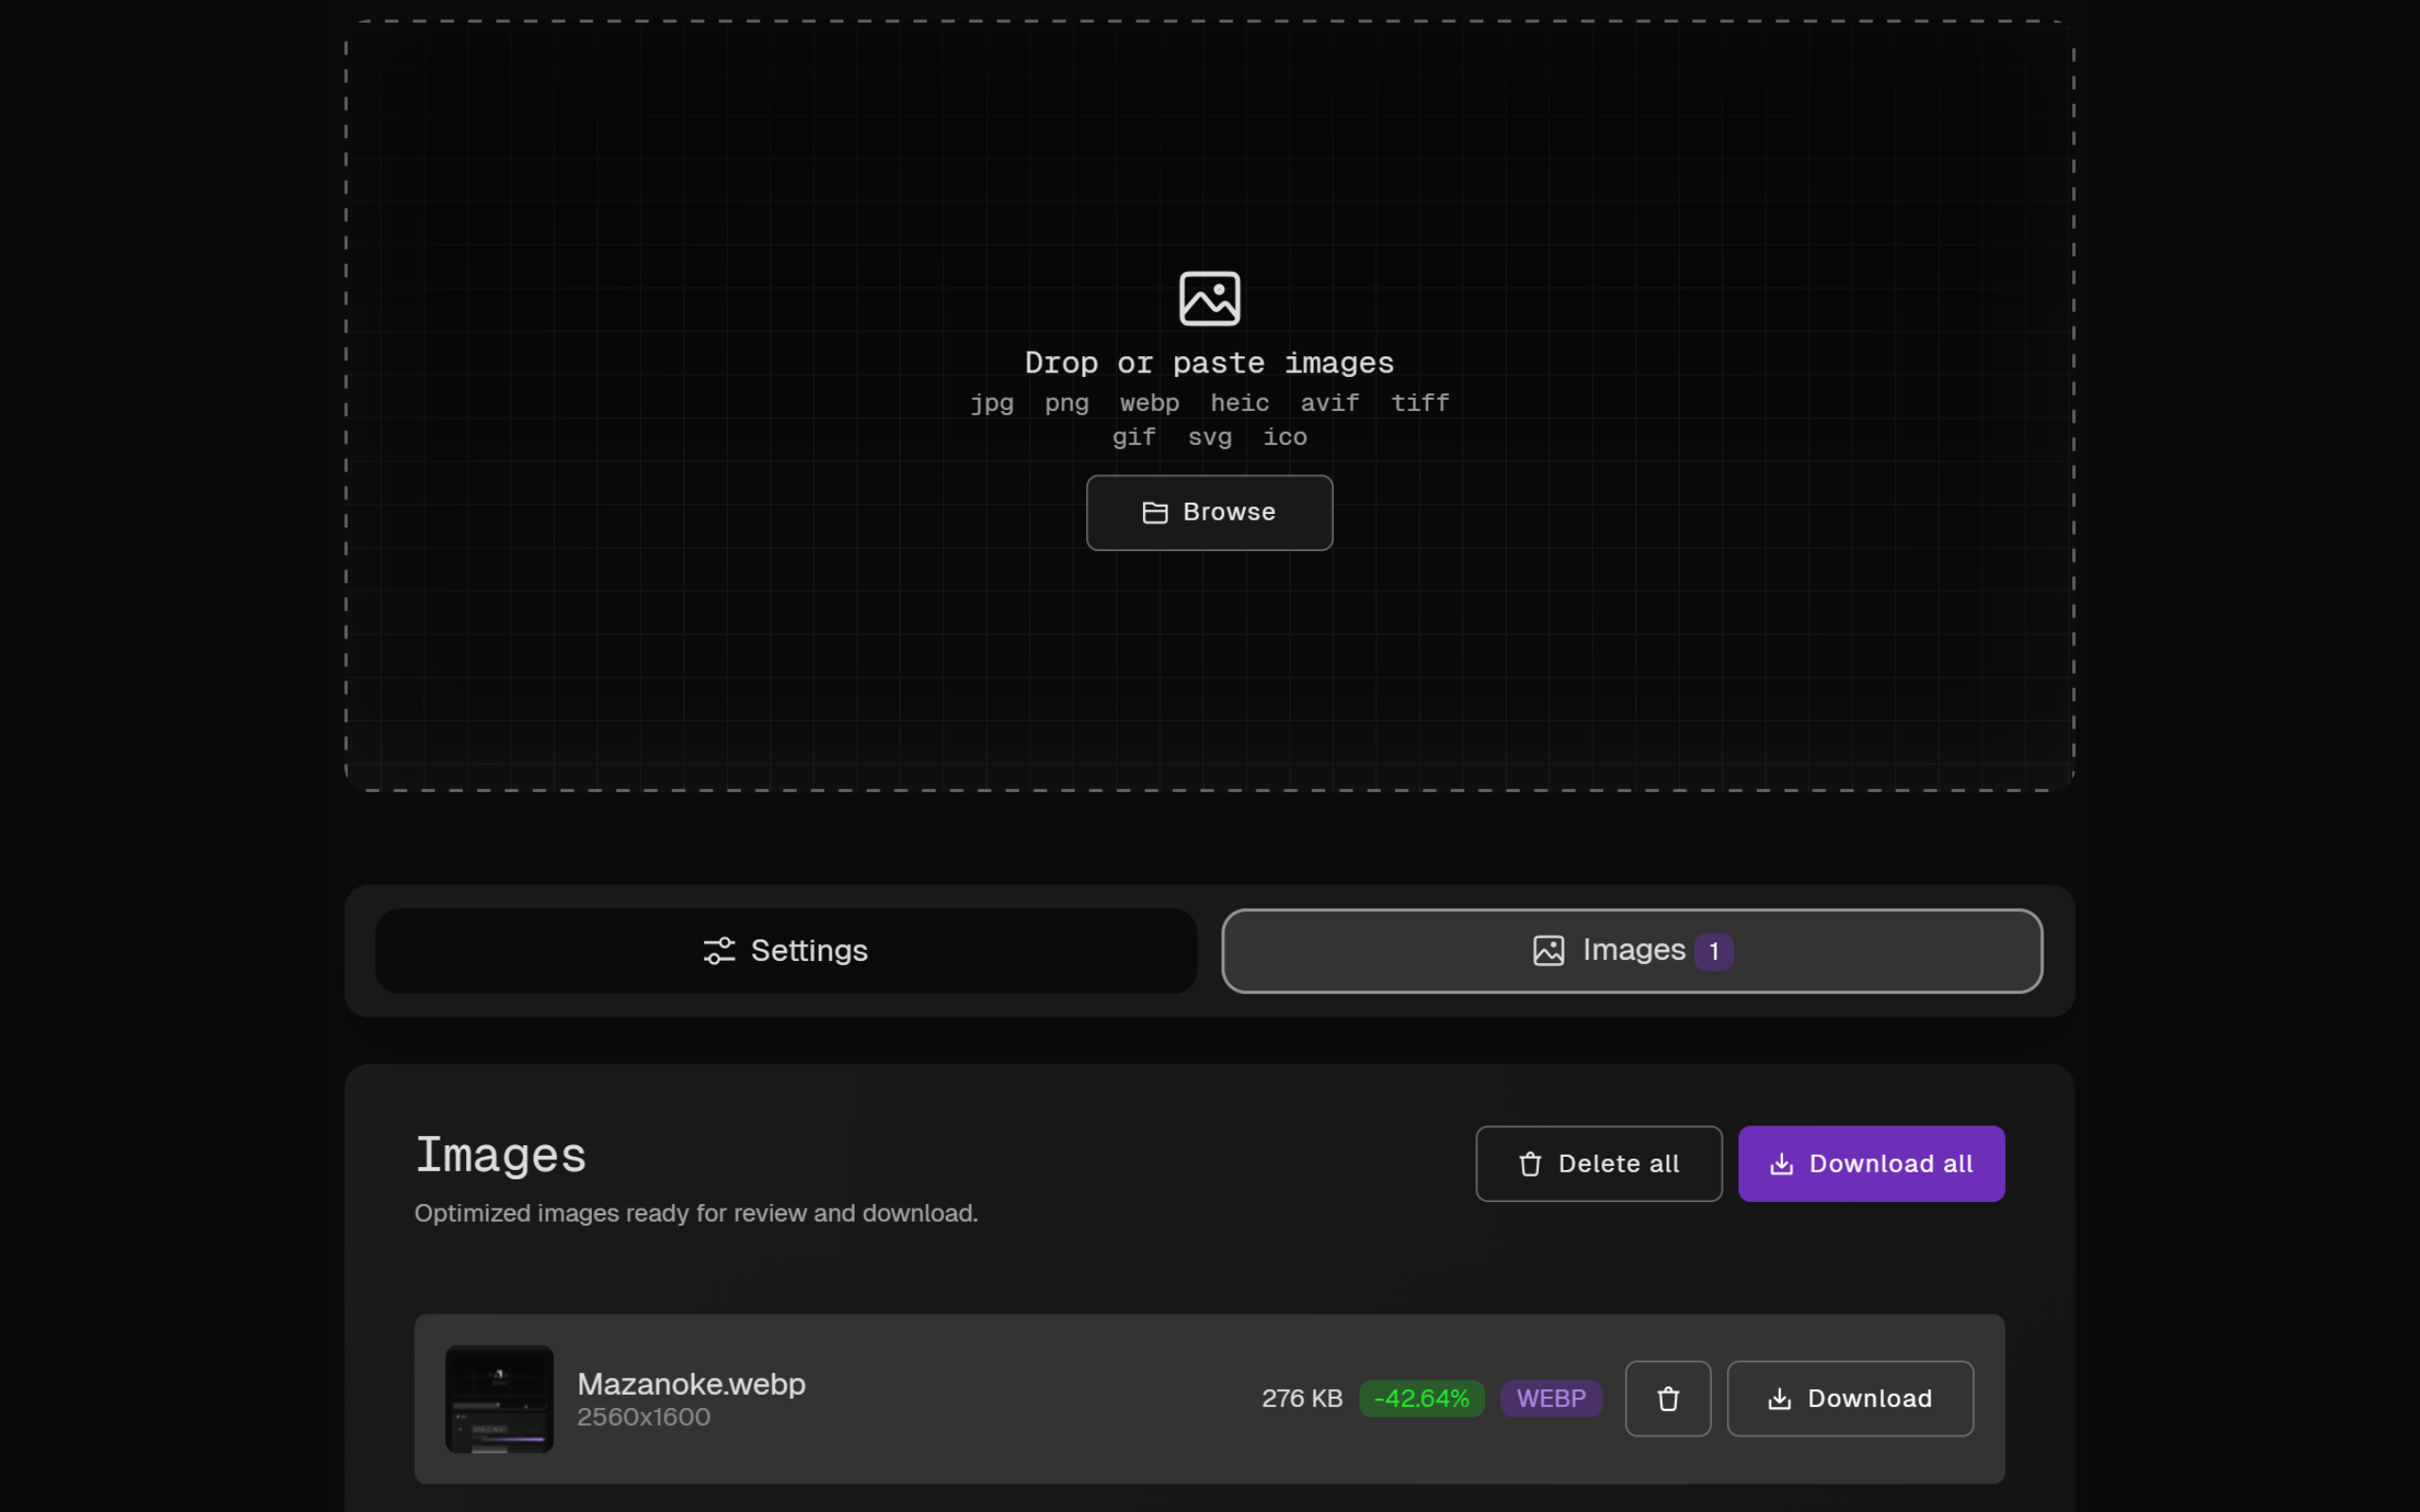The width and height of the screenshot is (2420, 1512).
Task: Click the "Drop or paste images" heading
Action: 1209,363
